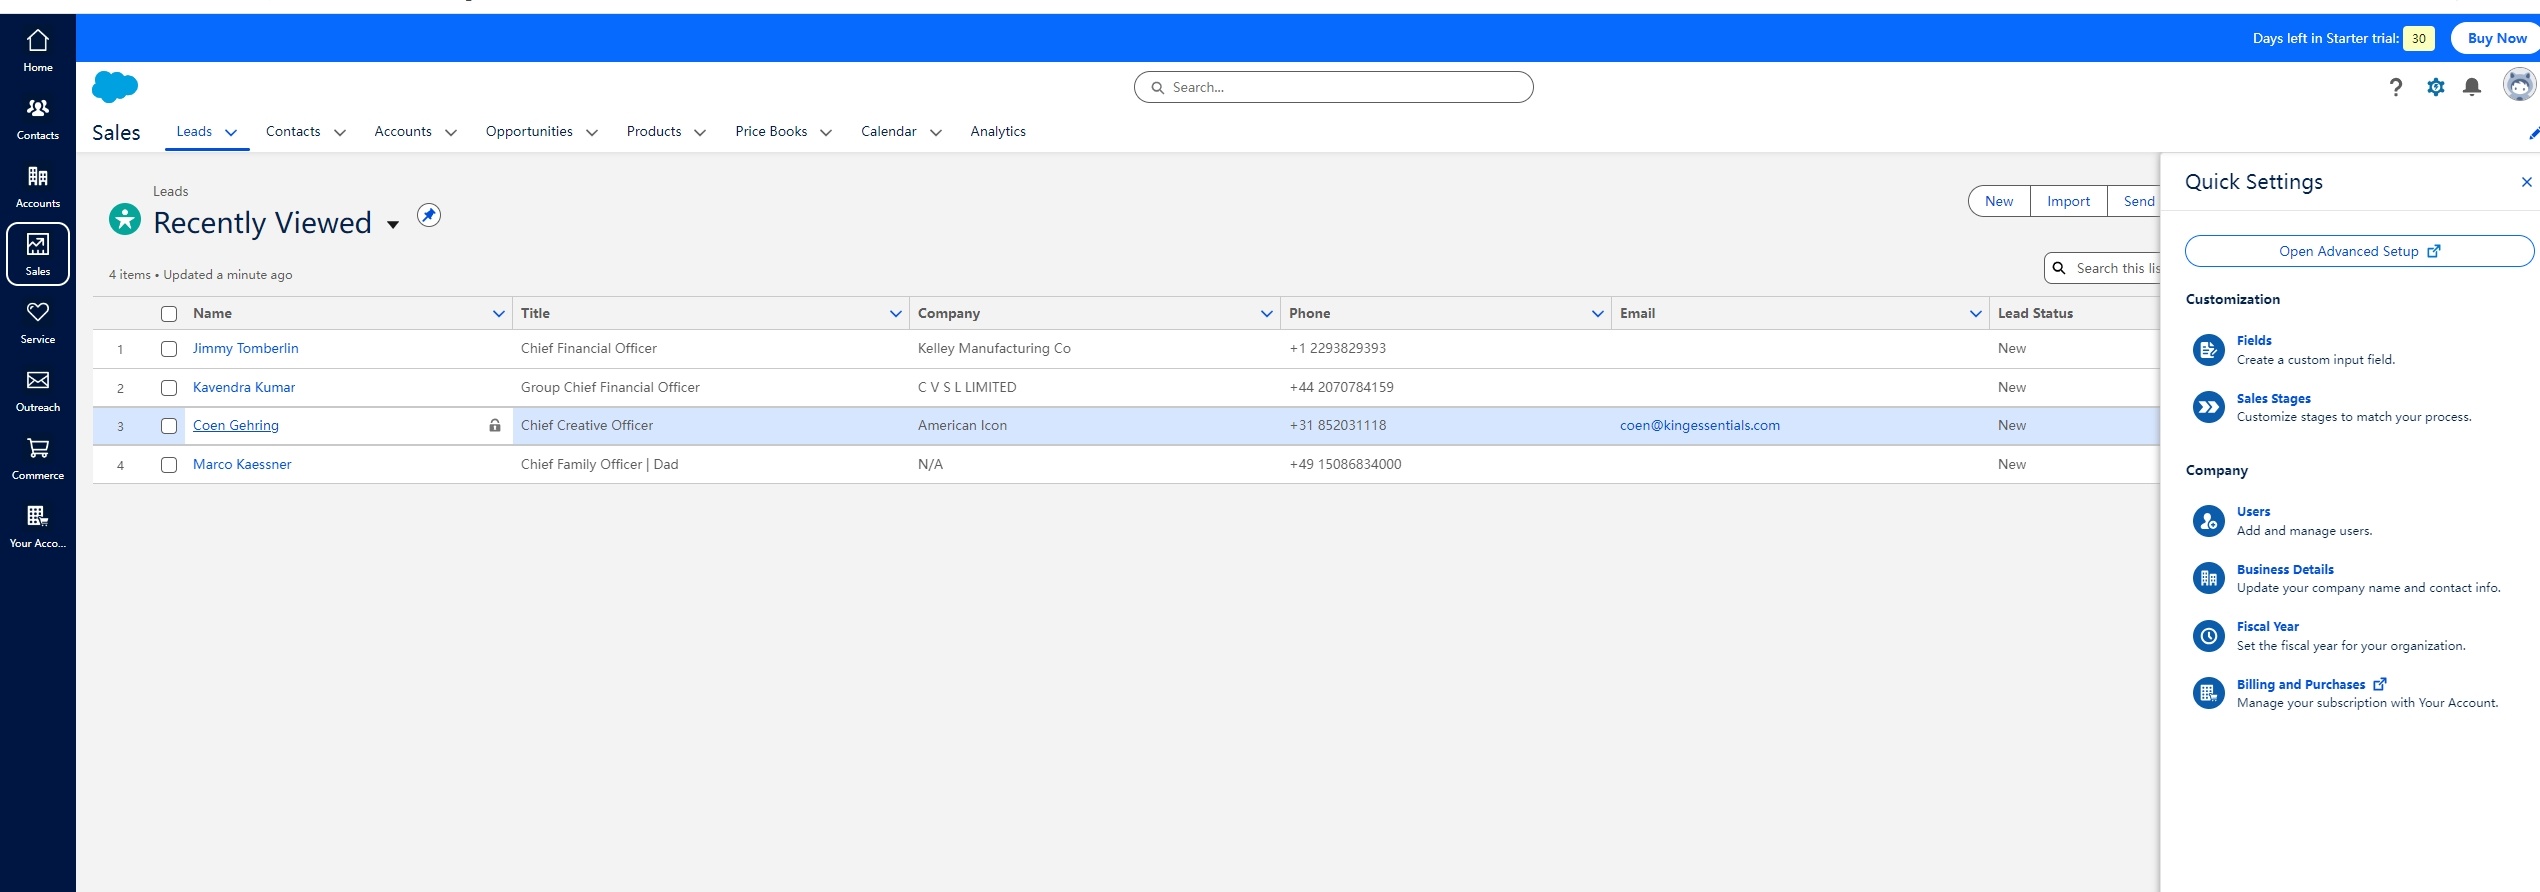Expand the Calendar tab dropdown chevron
This screenshot has width=2540, height=892.
(936, 132)
